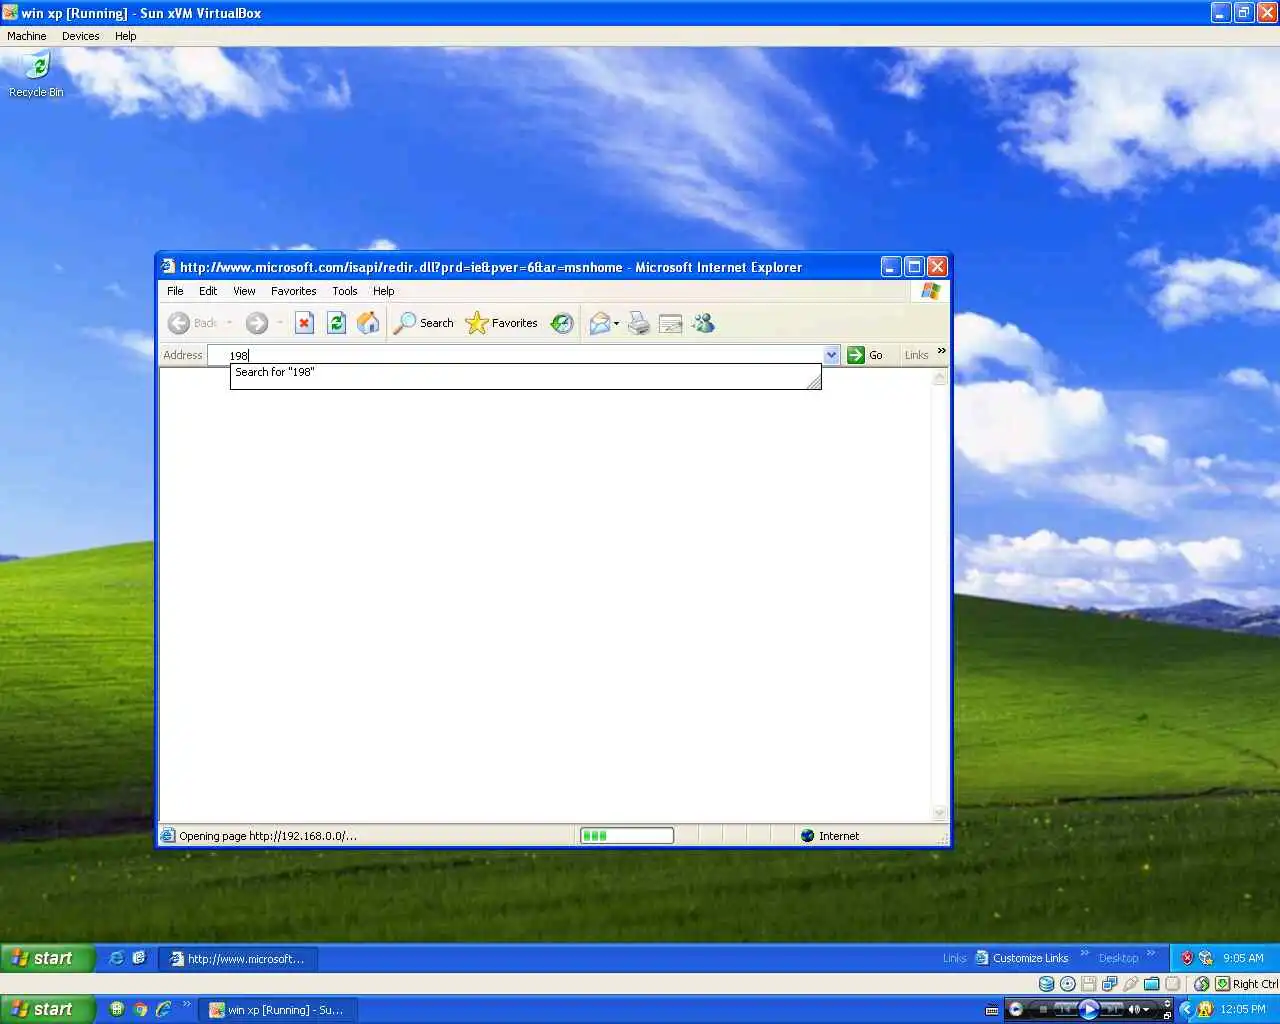Select the http://www.microsoft taskbar button
Image resolution: width=1280 pixels, height=1024 pixels.
click(x=240, y=958)
